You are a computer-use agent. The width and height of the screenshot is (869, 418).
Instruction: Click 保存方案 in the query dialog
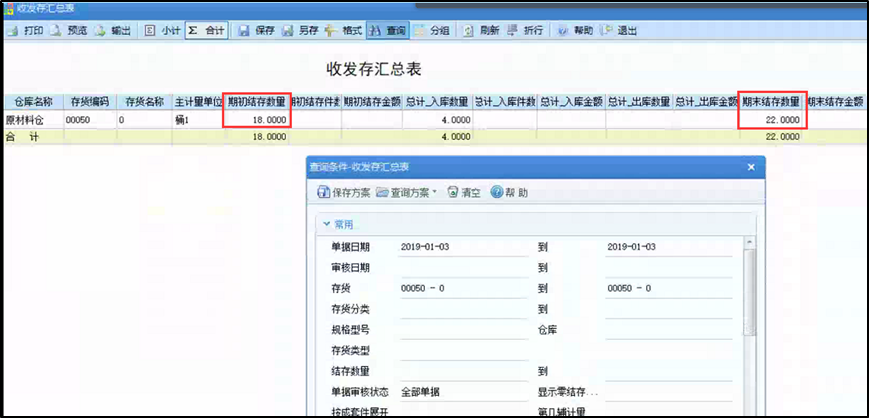344,192
